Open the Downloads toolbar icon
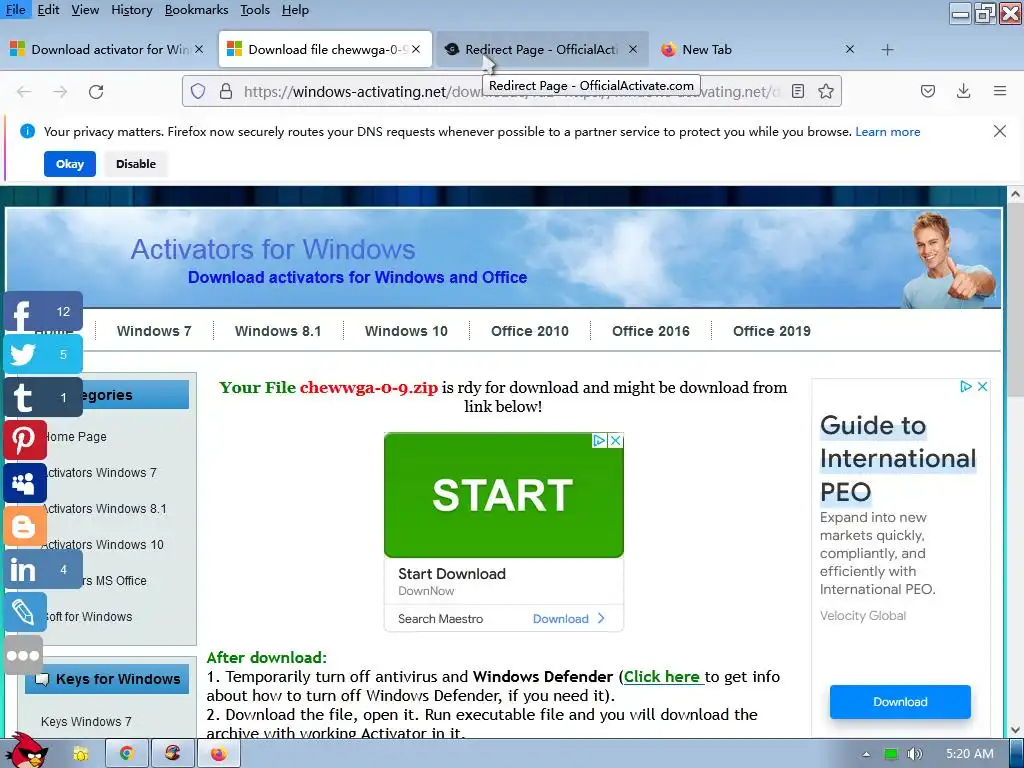Image resolution: width=1024 pixels, height=768 pixels. pyautogui.click(x=963, y=91)
